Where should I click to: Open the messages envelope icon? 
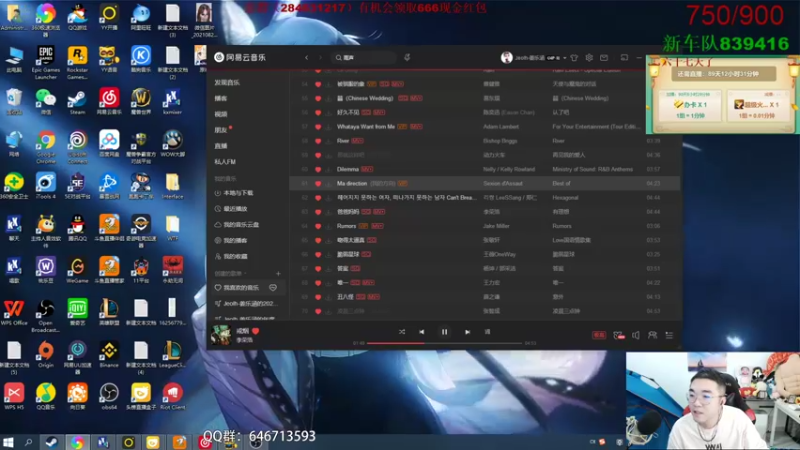(604, 58)
